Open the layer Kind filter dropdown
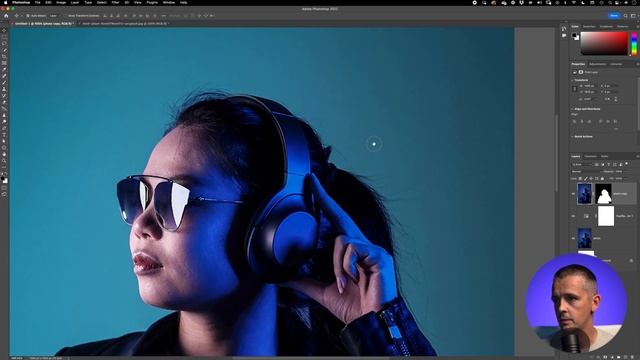The image size is (640, 360). click(x=582, y=164)
